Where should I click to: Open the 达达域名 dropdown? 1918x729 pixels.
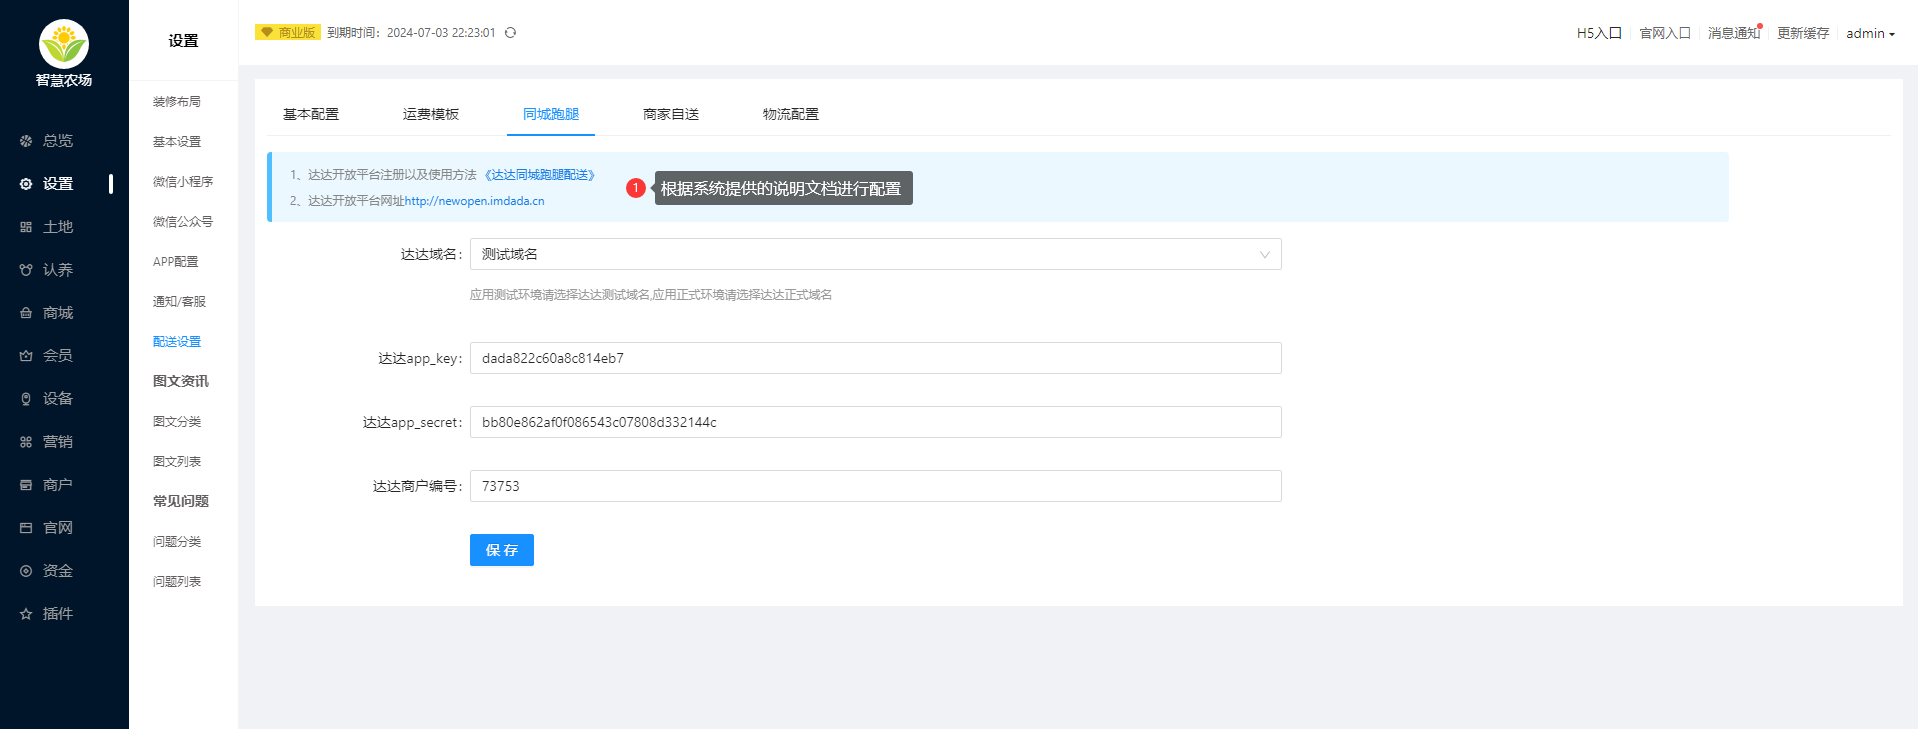pos(875,254)
